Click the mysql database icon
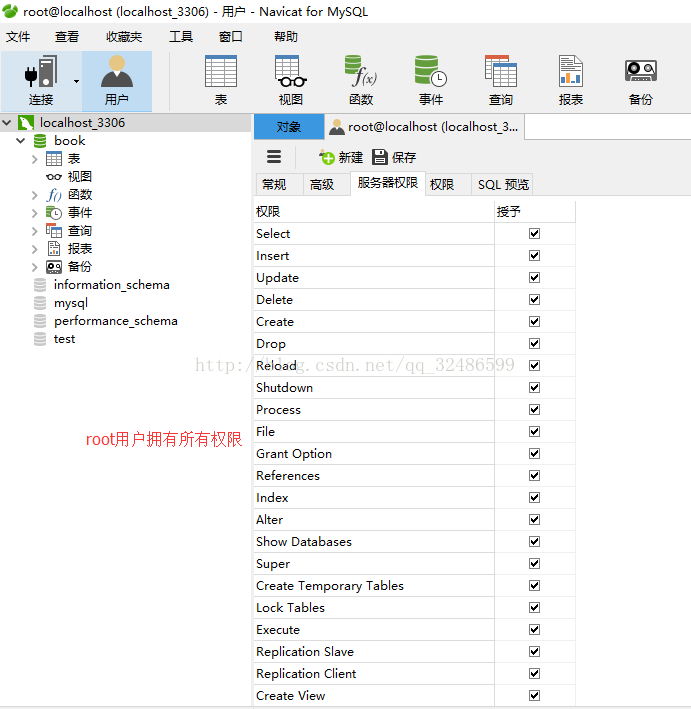 (40, 303)
